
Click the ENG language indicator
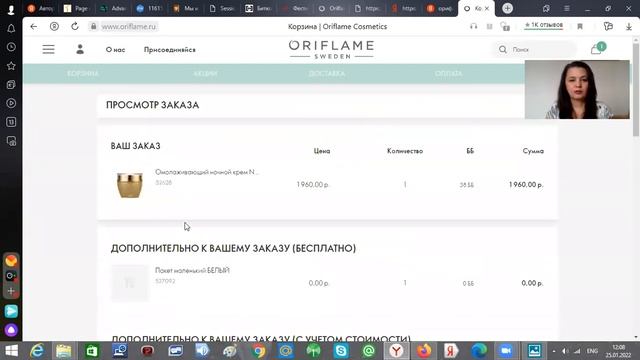(592, 351)
